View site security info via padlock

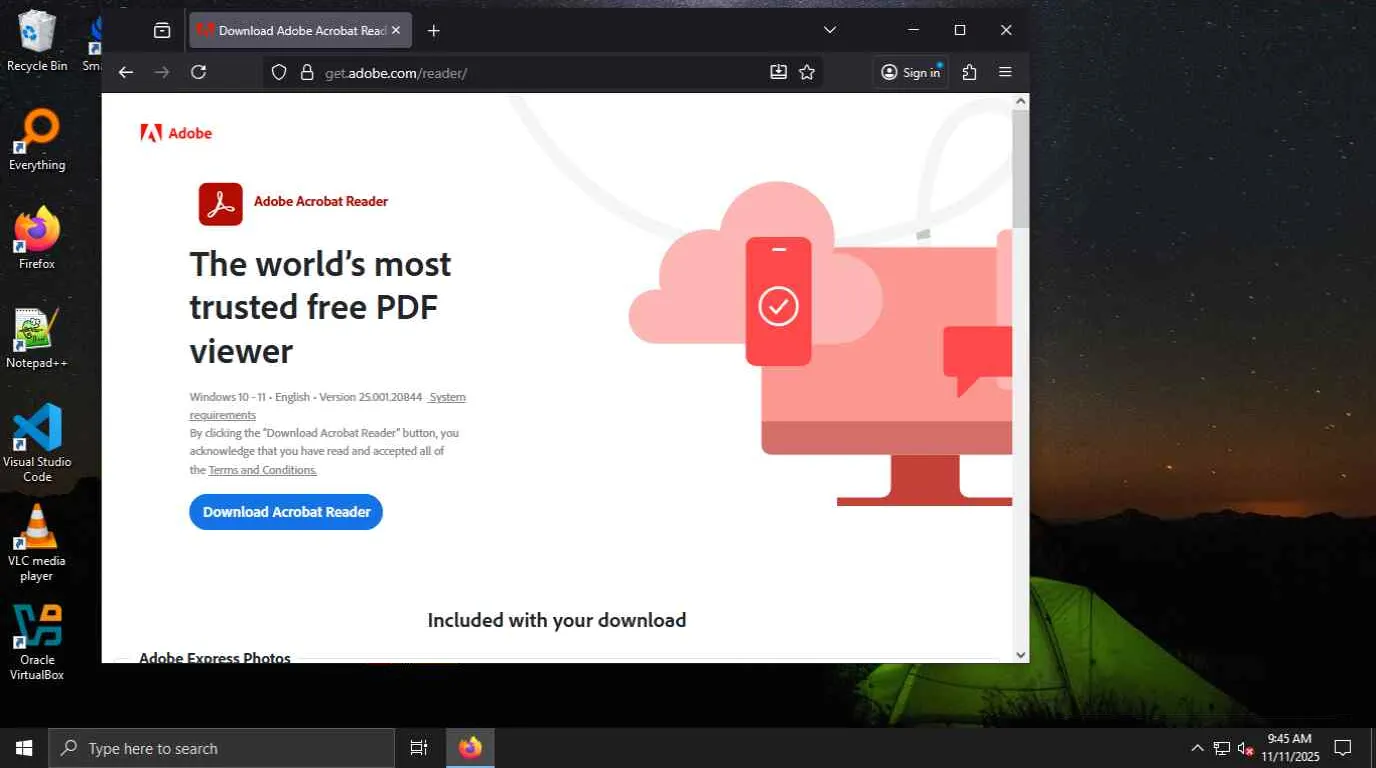click(307, 72)
